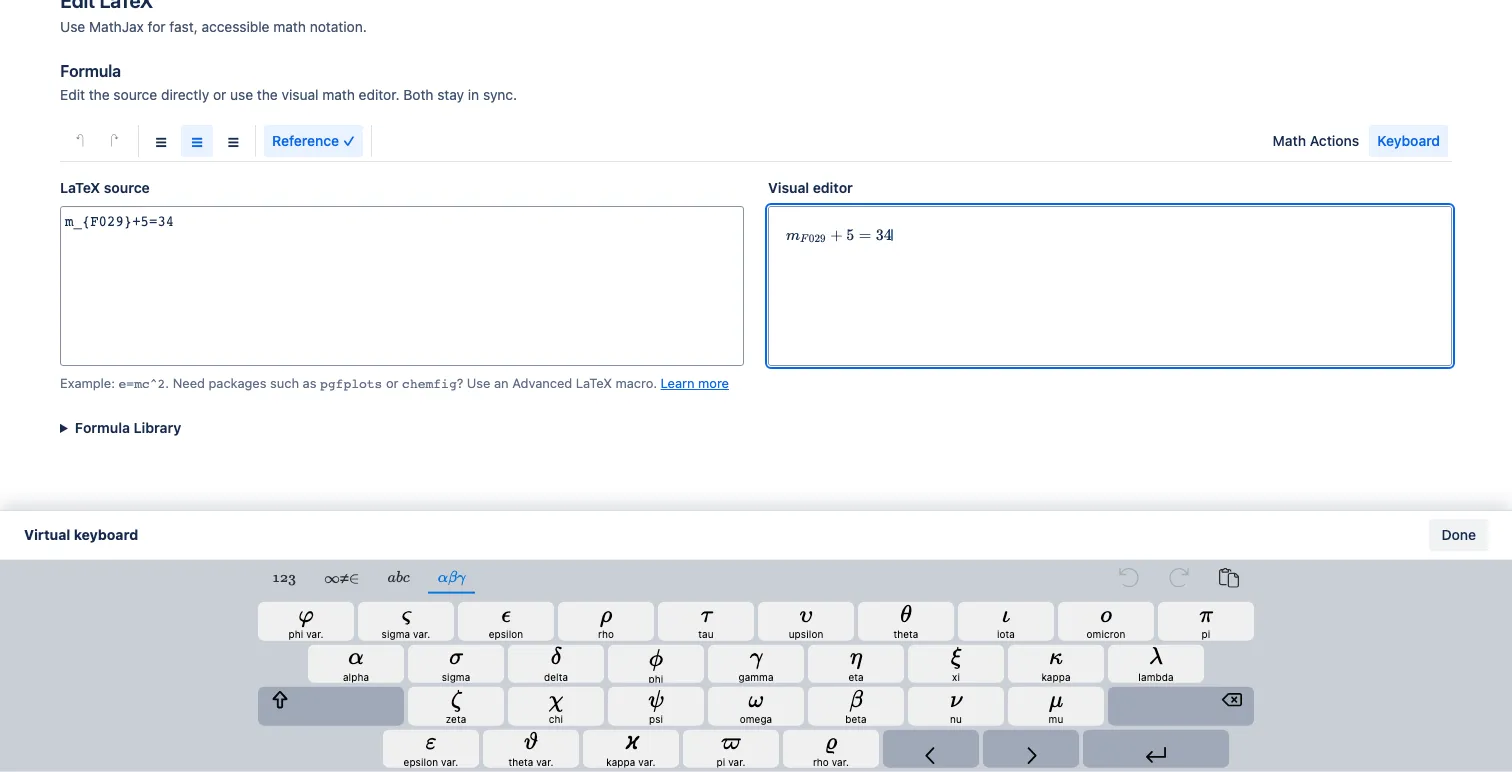
Task: Click inside the Visual editor field
Action: coord(1110,286)
